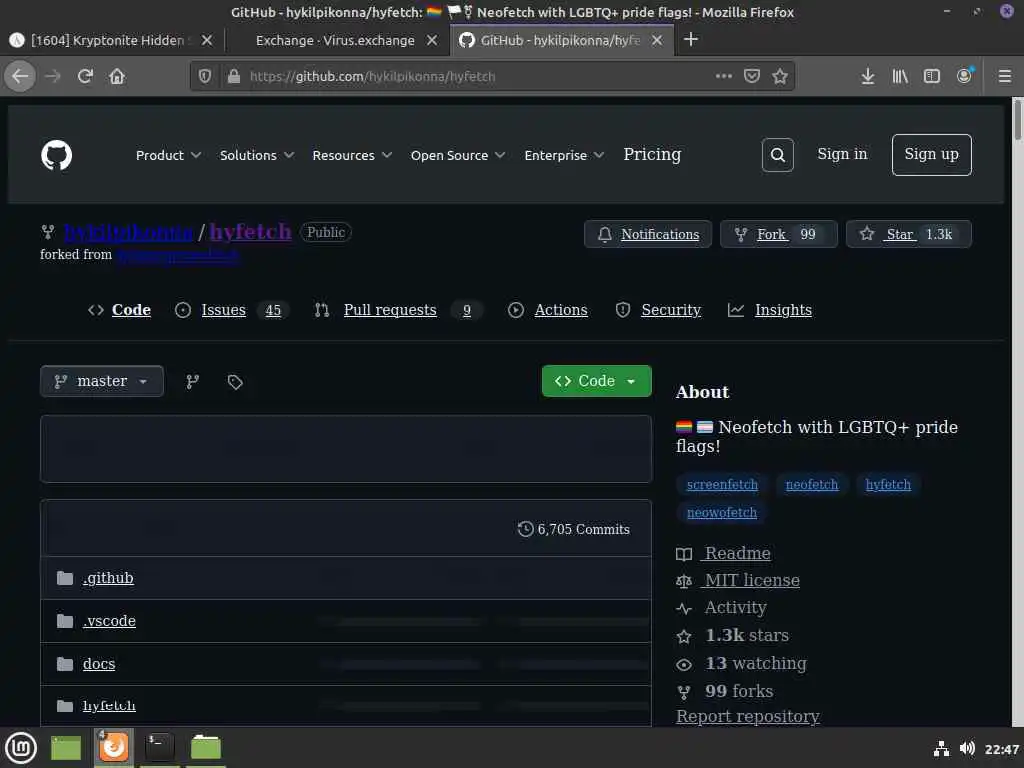Show desktop via green taskbar icon
The height and width of the screenshot is (768, 1024).
[x=66, y=747]
